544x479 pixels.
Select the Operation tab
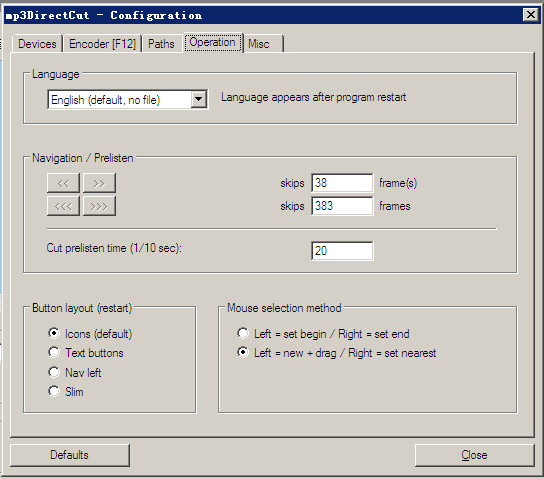click(213, 42)
